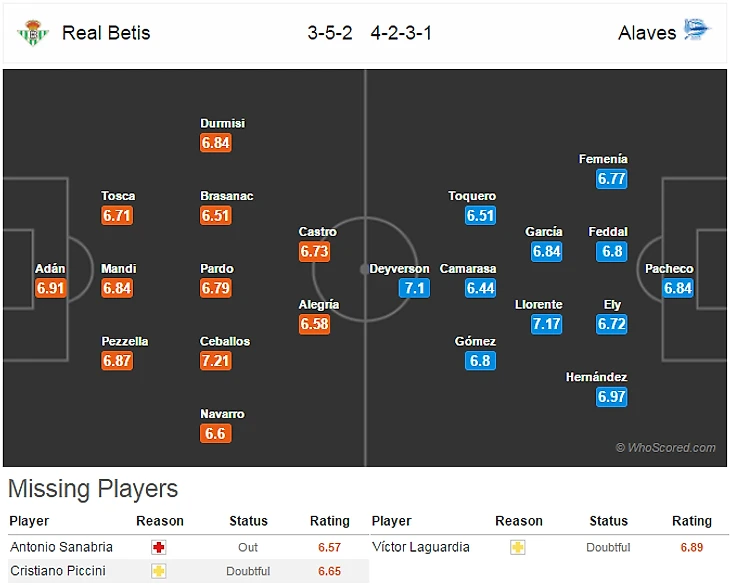730x585 pixels.
Task: Click the Alaves club crest
Action: coord(696,31)
